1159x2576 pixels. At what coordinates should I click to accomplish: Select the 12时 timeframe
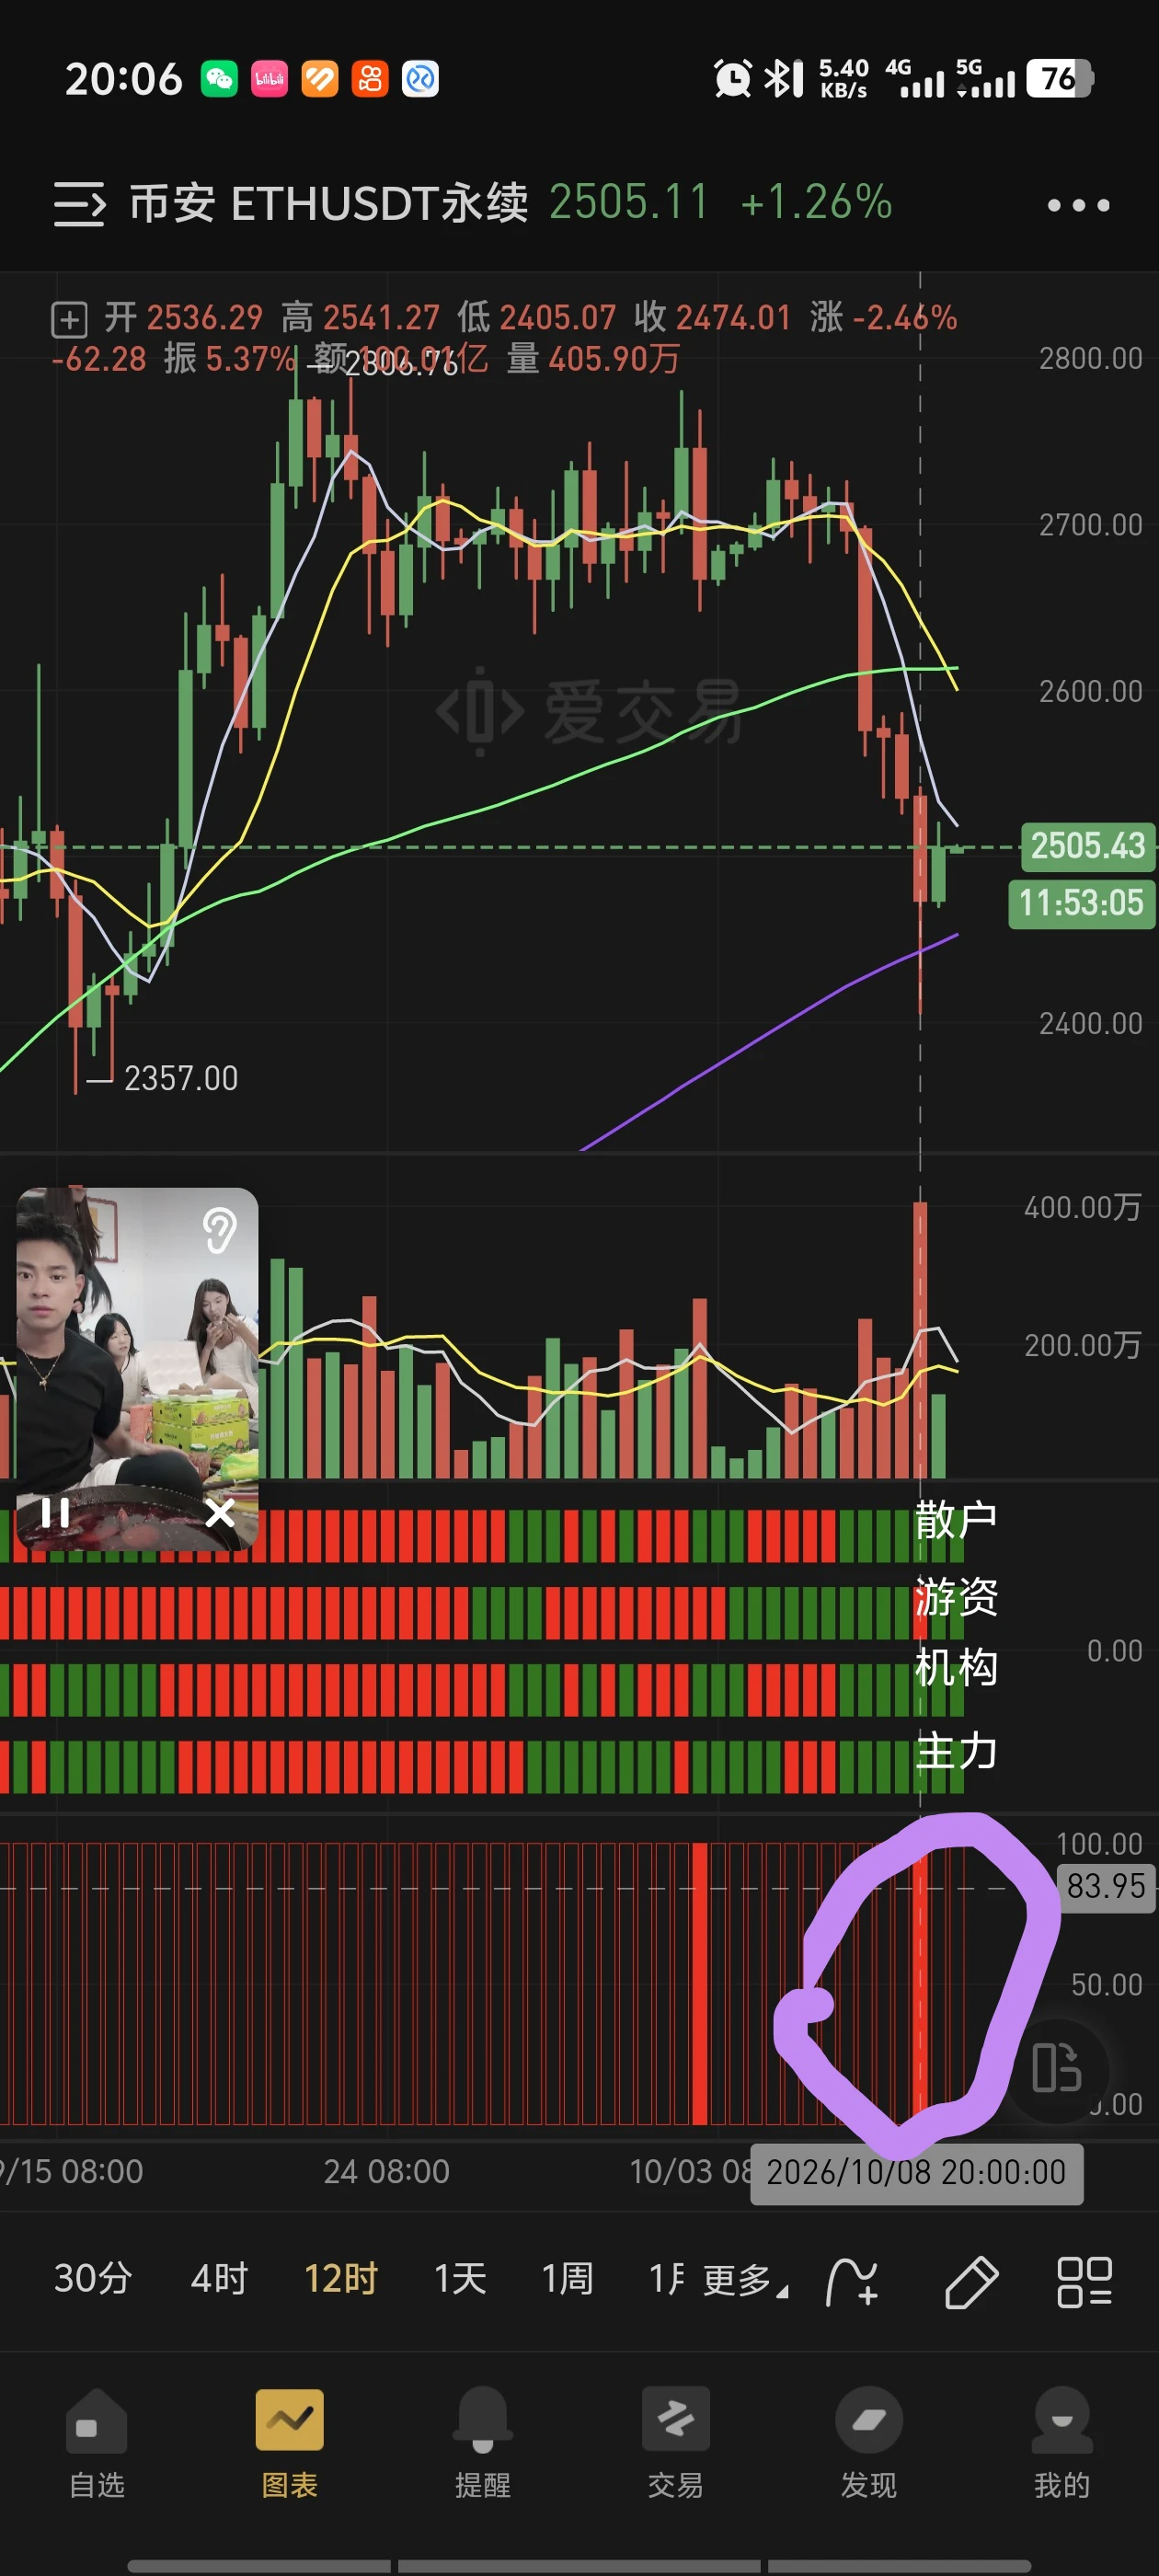[x=340, y=2279]
